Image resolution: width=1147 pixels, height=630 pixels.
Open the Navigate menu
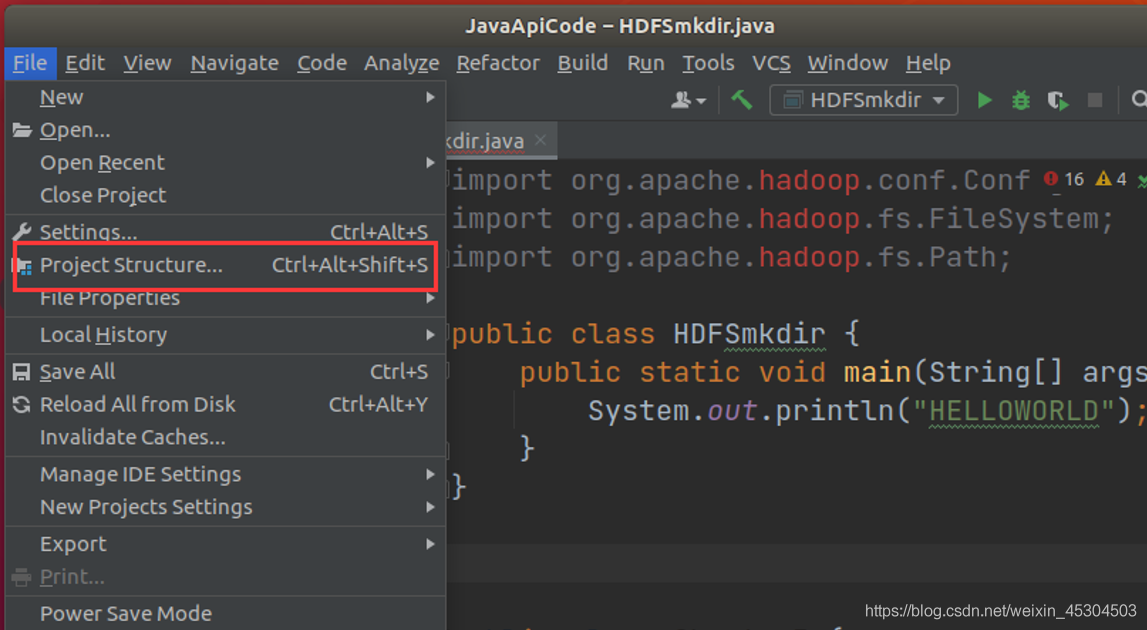[234, 64]
